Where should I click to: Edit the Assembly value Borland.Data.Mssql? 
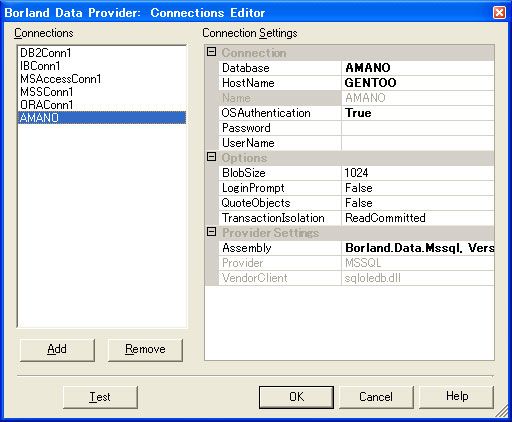point(418,248)
